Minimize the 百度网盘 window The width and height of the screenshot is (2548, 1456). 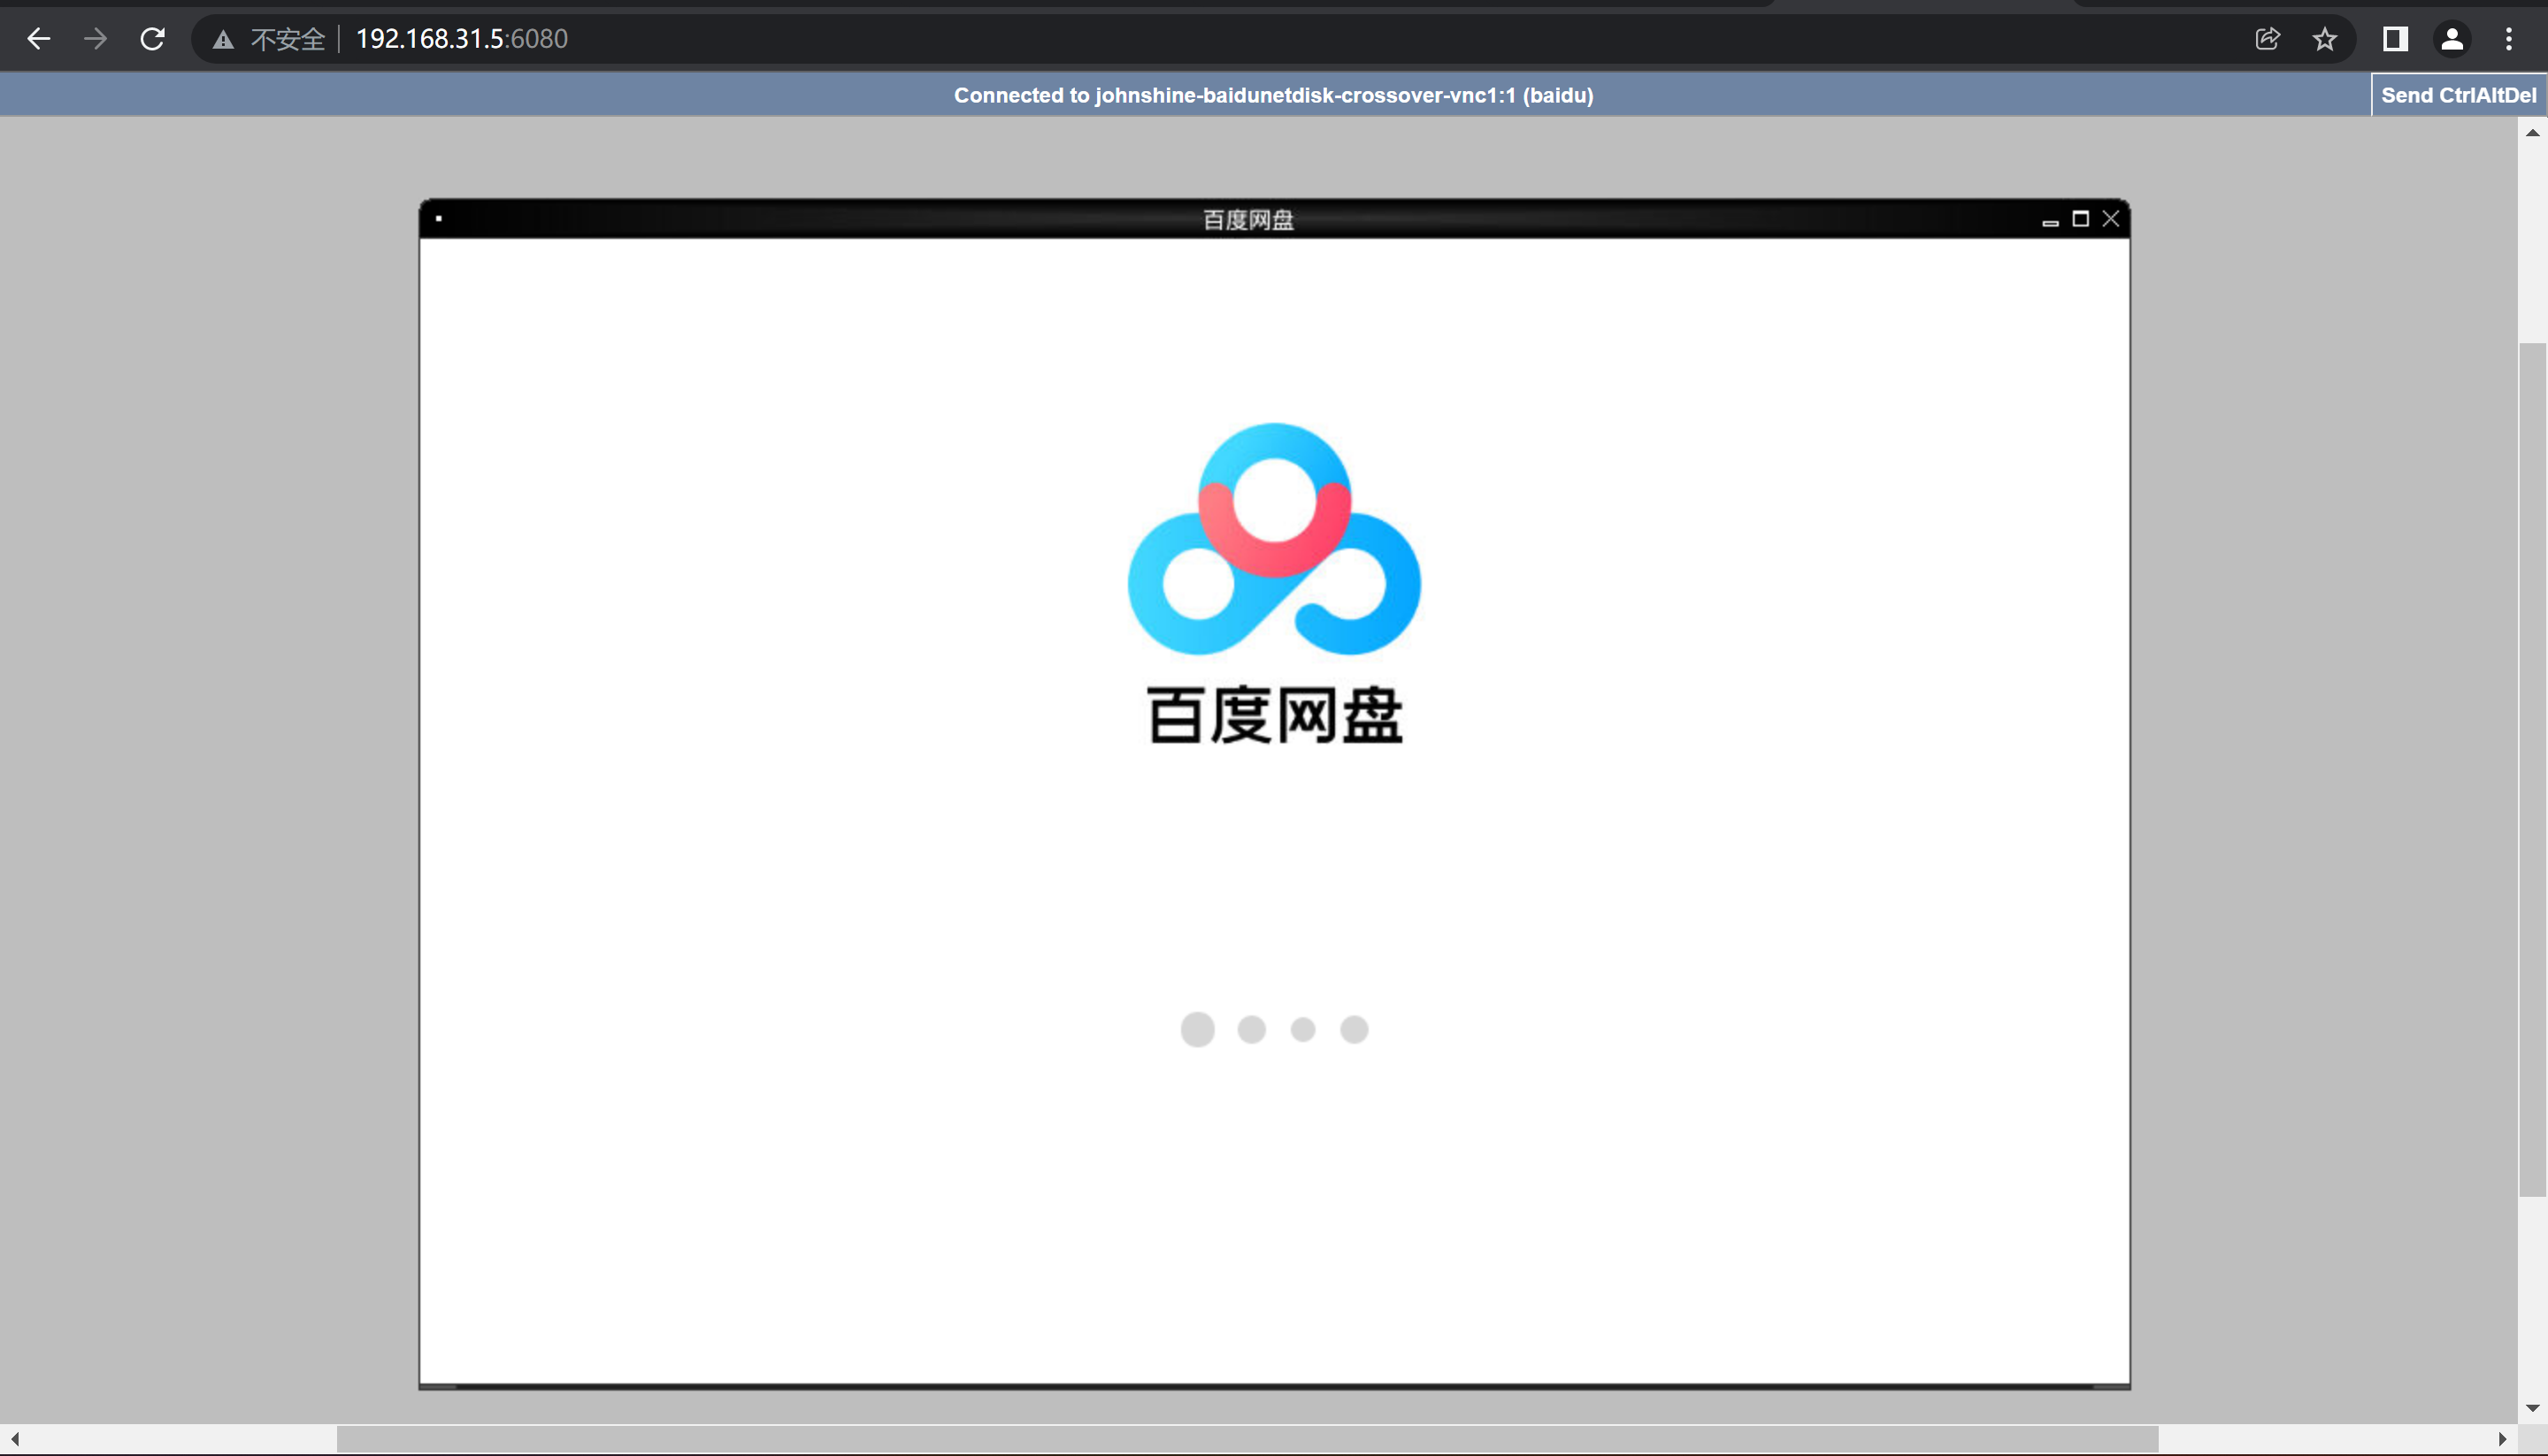pyautogui.click(x=2050, y=220)
